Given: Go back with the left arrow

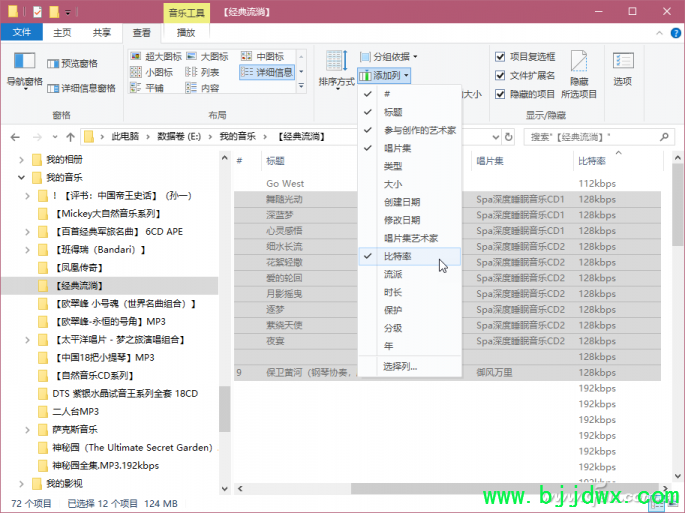Looking at the screenshot, I should (x=15, y=137).
